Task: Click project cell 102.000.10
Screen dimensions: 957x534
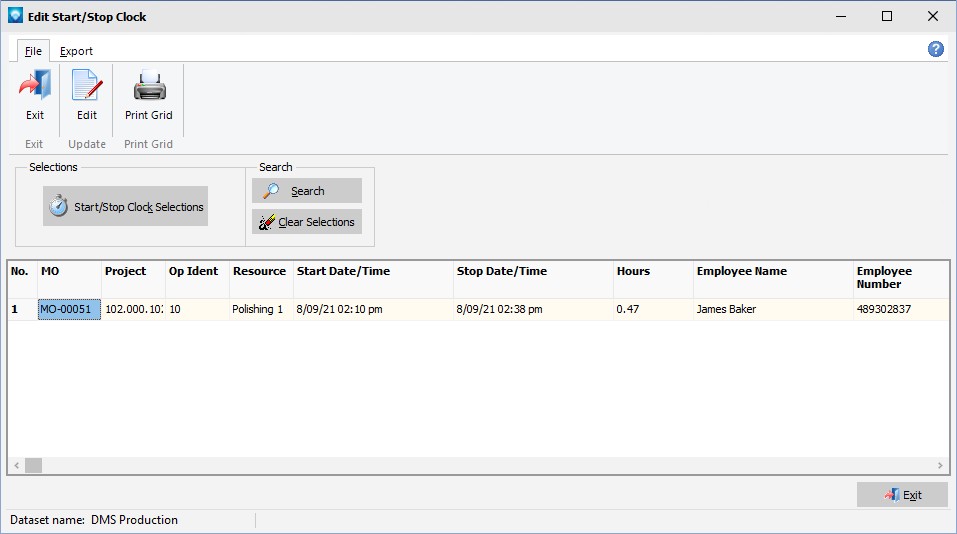Action: click(134, 309)
